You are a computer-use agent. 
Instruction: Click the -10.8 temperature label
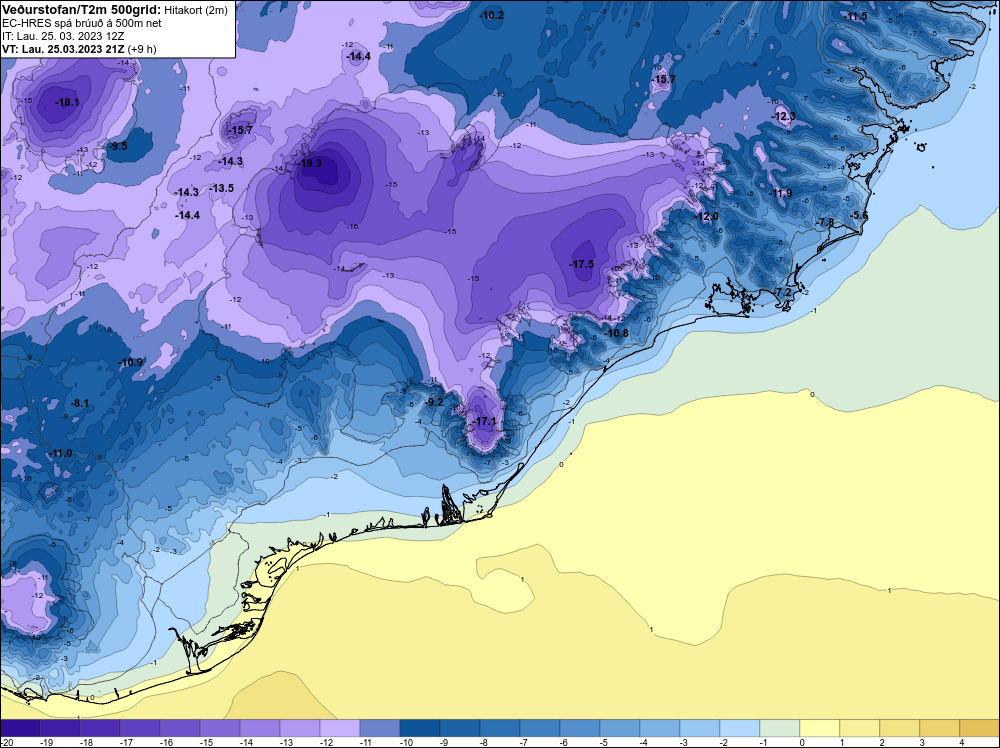pos(617,334)
